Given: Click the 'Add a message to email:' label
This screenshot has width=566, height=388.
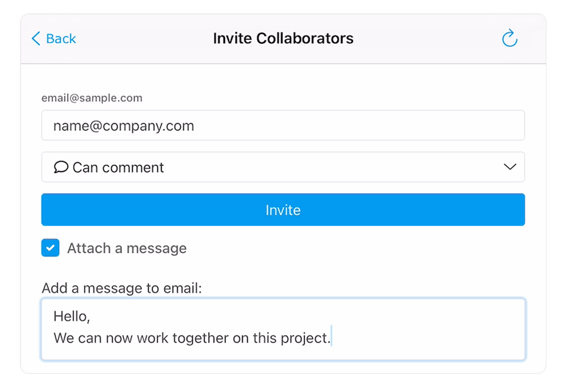Looking at the screenshot, I should click(122, 288).
